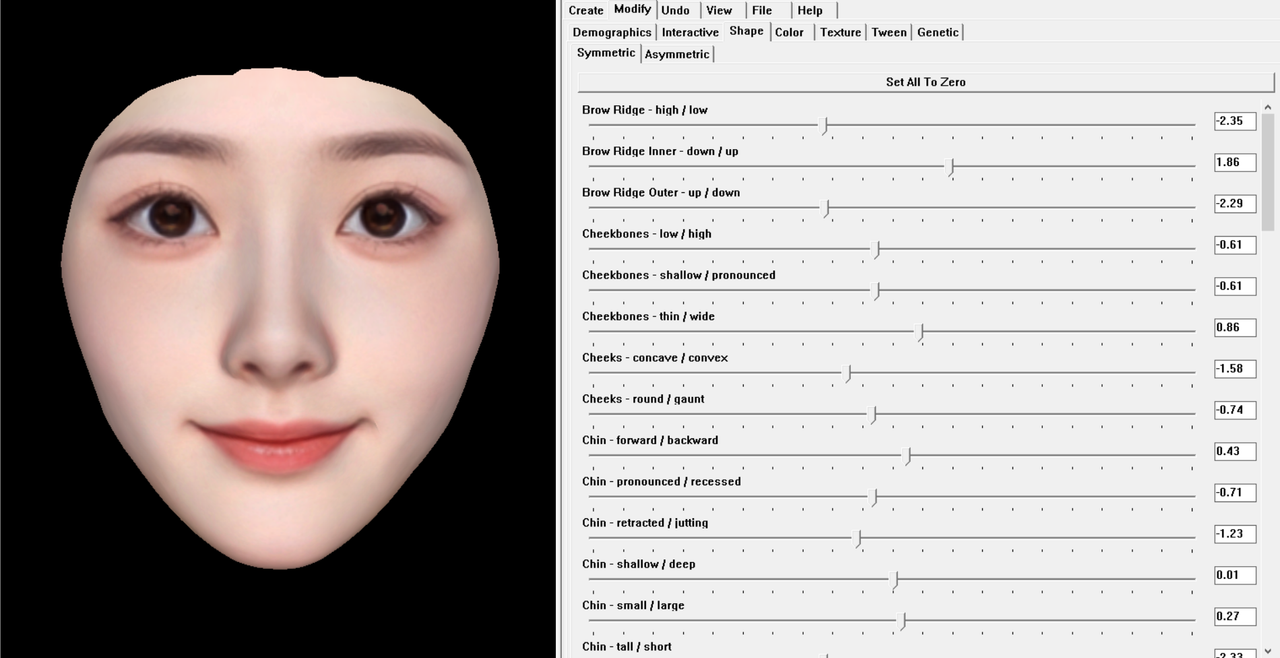Click the Brow Ridge Inner down/up slider

click(892, 167)
